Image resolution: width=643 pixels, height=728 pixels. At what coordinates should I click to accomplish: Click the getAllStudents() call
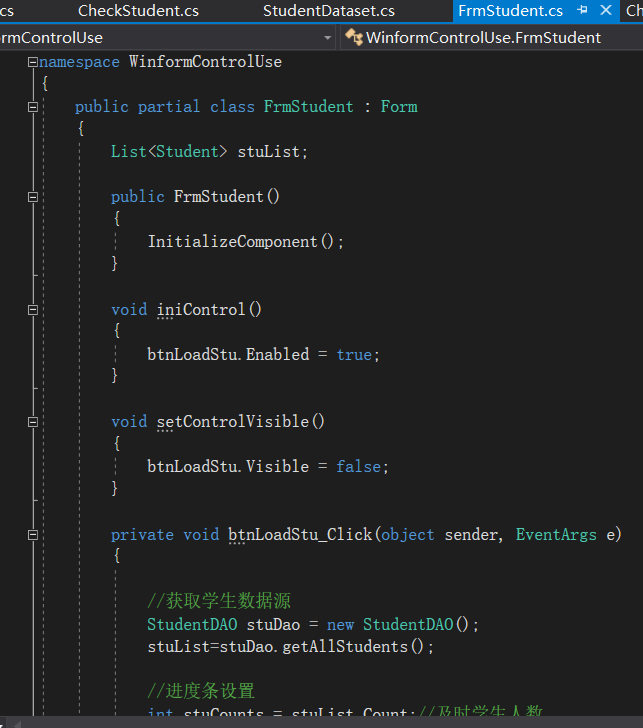(x=357, y=647)
